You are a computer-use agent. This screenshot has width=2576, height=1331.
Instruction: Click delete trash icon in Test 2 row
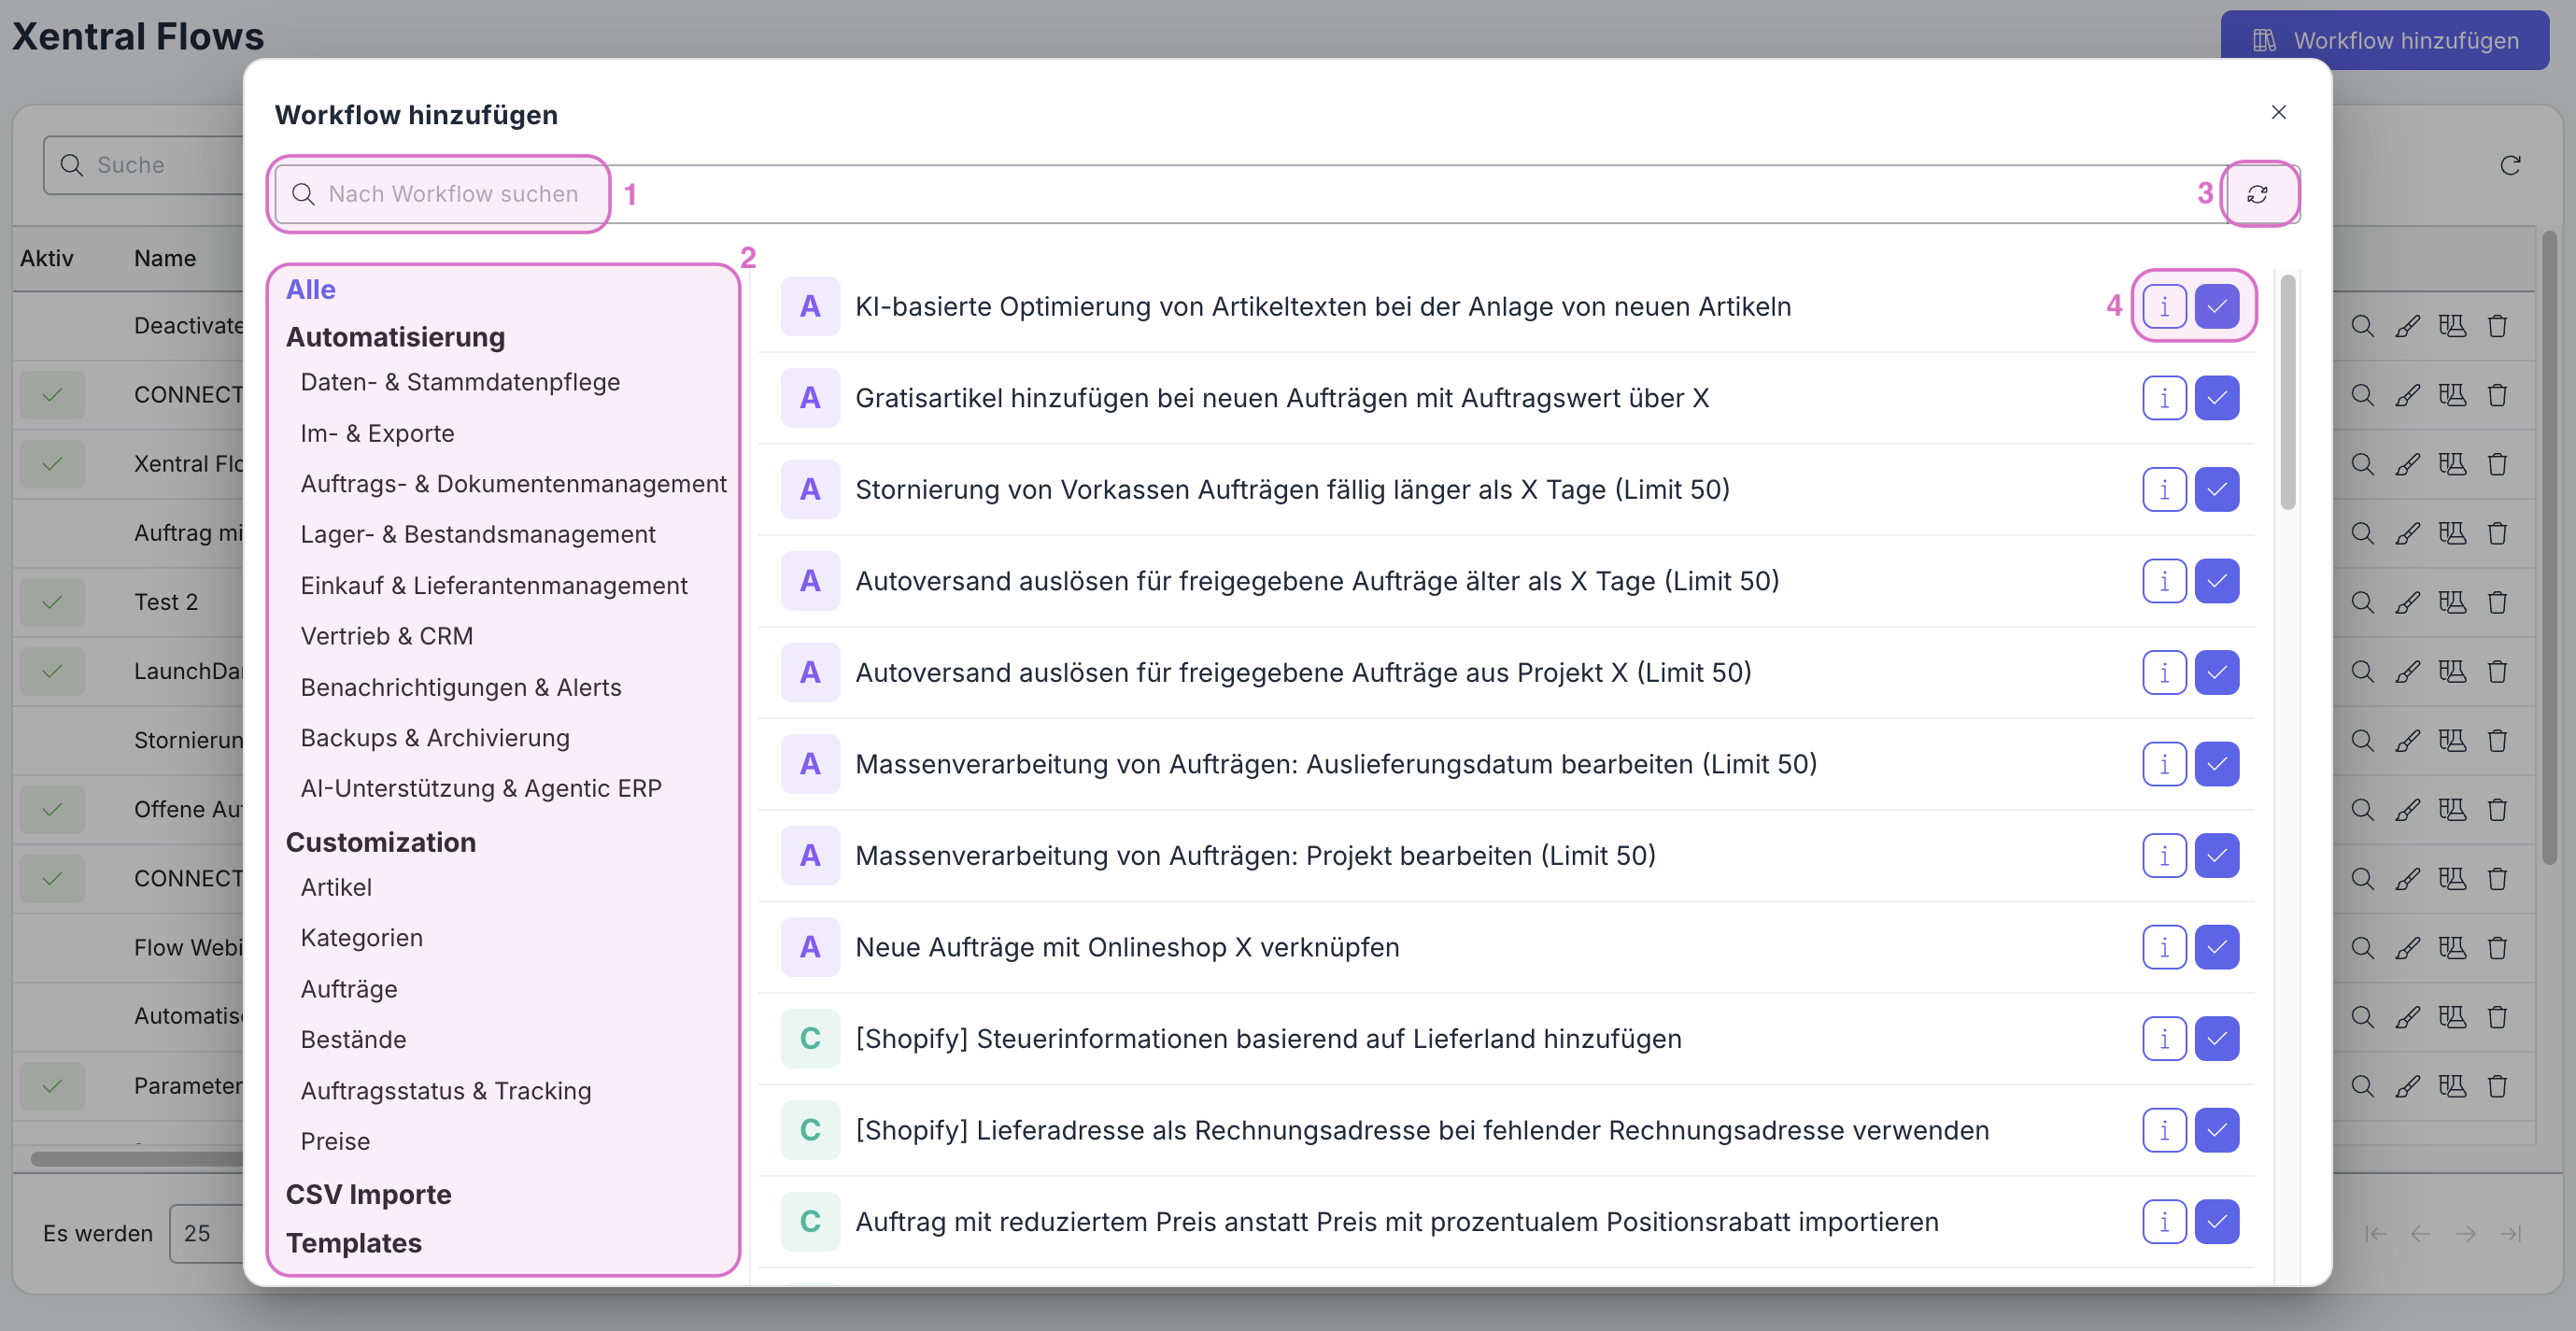2497,602
